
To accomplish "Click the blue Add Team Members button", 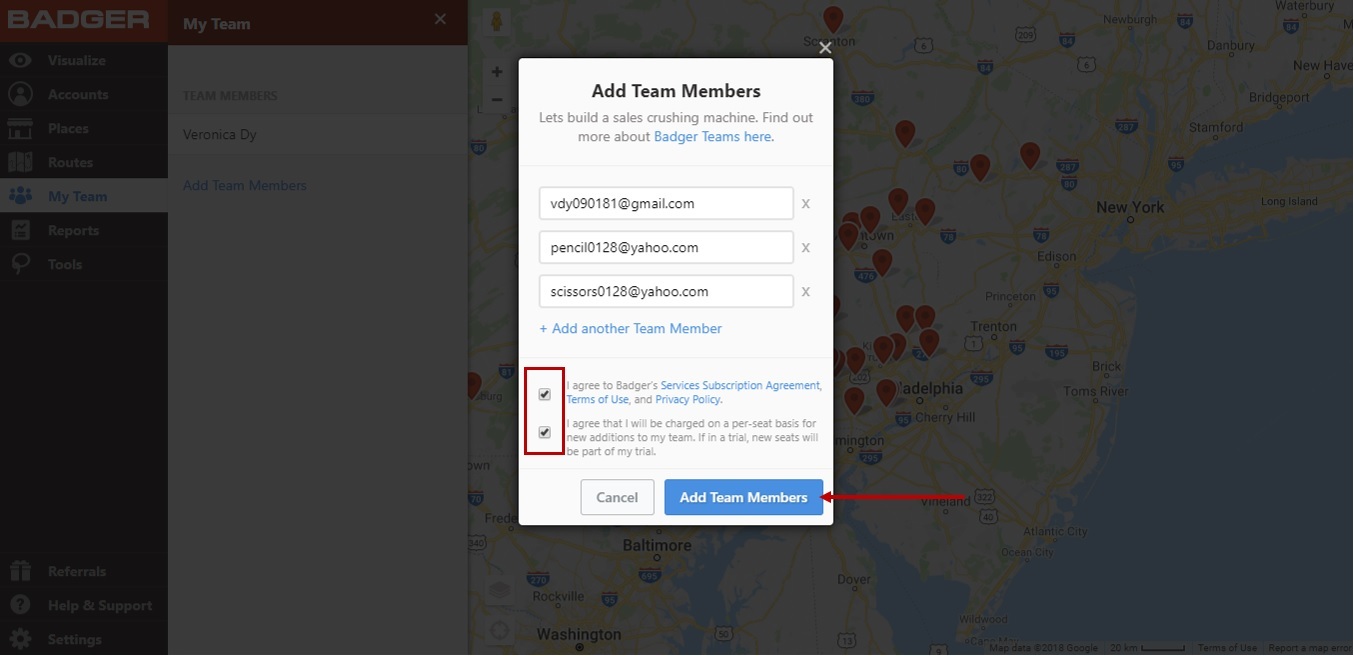I will (x=744, y=497).
